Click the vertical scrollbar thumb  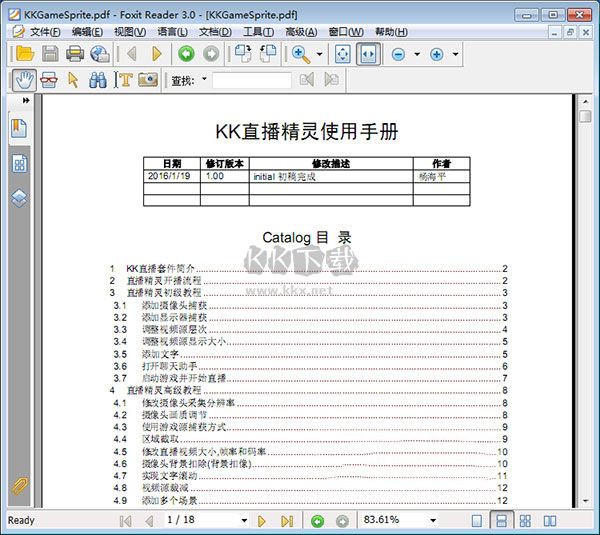click(585, 116)
